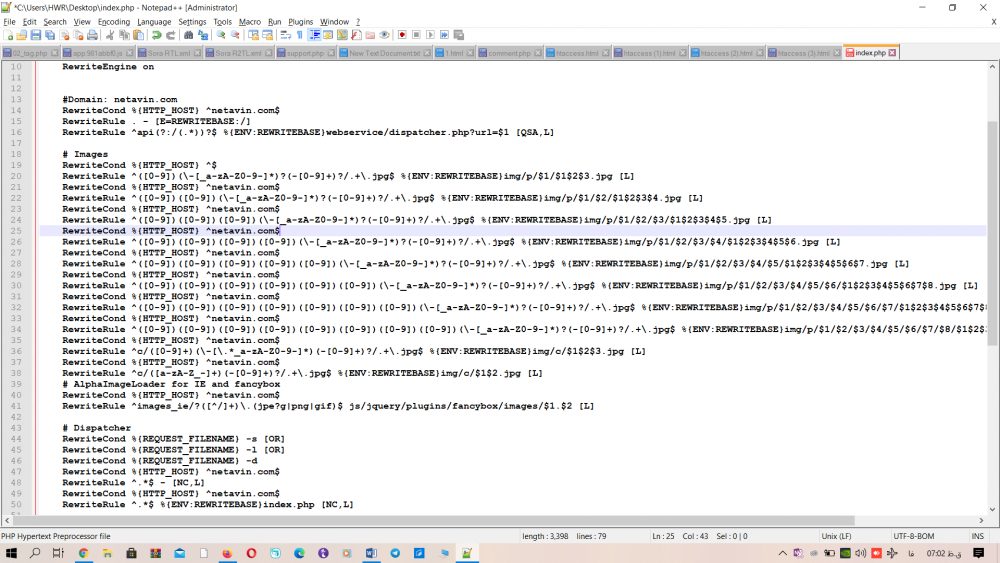Viewport: 1000px width, 563px height.
Task: Cut selection with the scissors icon
Action: click(x=110, y=35)
